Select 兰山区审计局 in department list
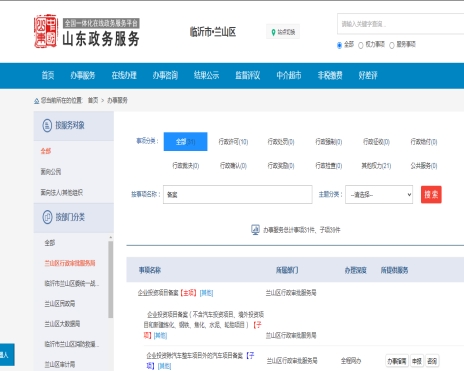This screenshot has height=371, width=464. point(60,364)
